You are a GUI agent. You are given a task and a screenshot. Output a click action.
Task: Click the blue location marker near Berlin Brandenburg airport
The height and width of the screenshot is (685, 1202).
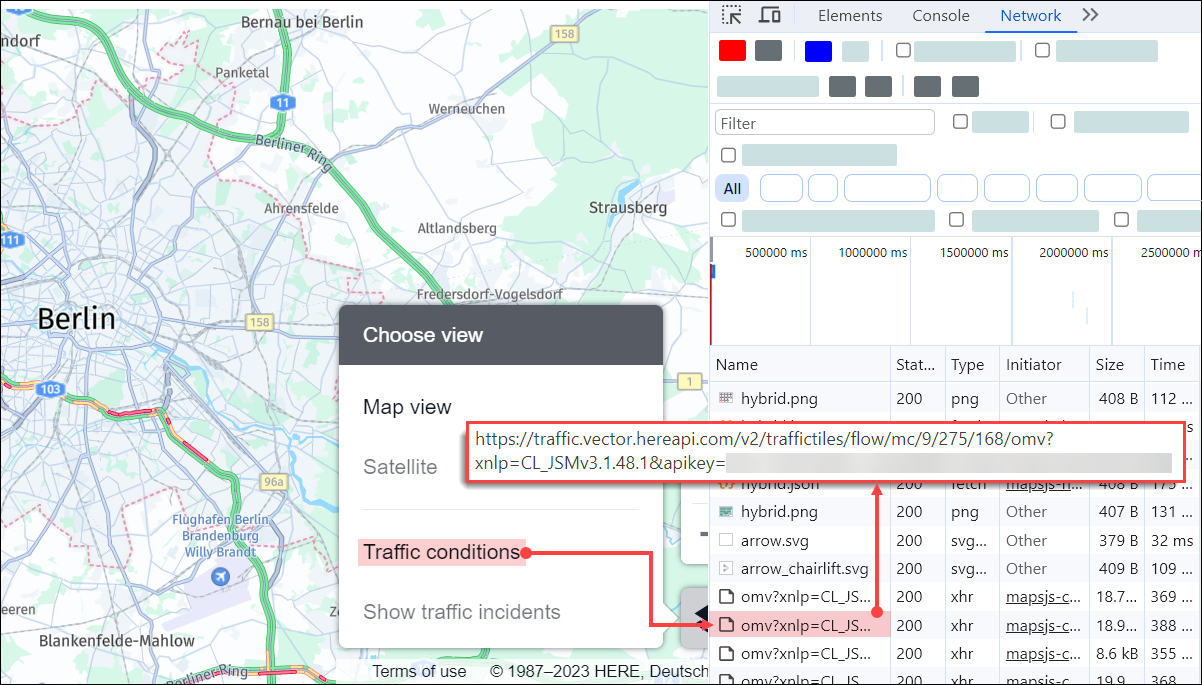pyautogui.click(x=220, y=576)
